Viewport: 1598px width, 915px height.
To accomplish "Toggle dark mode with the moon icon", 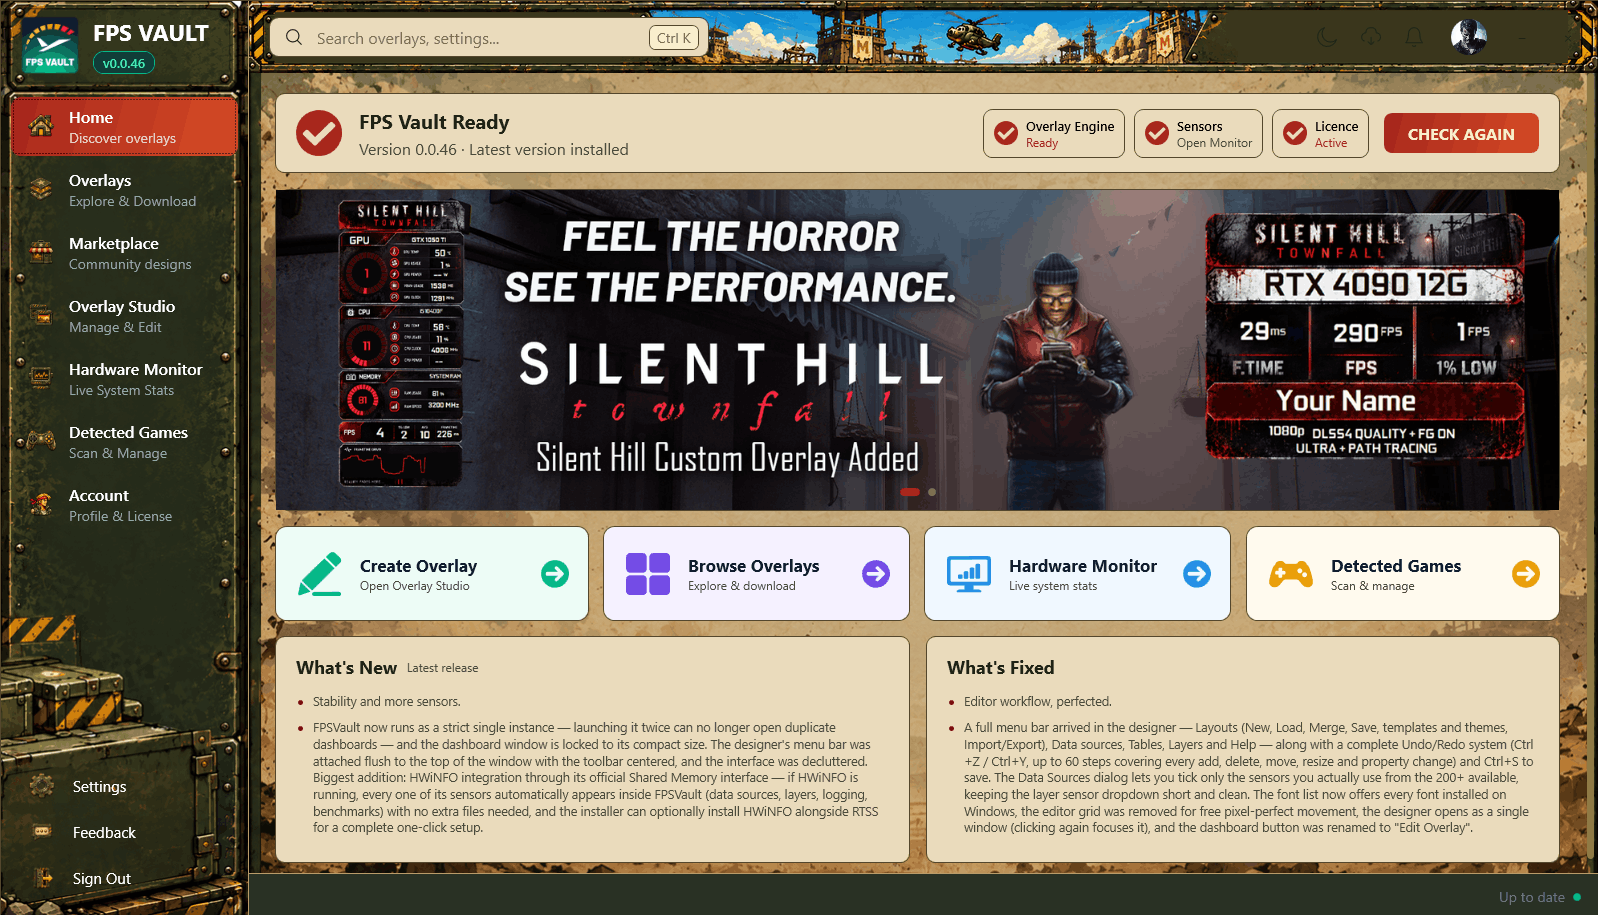I will [1327, 37].
